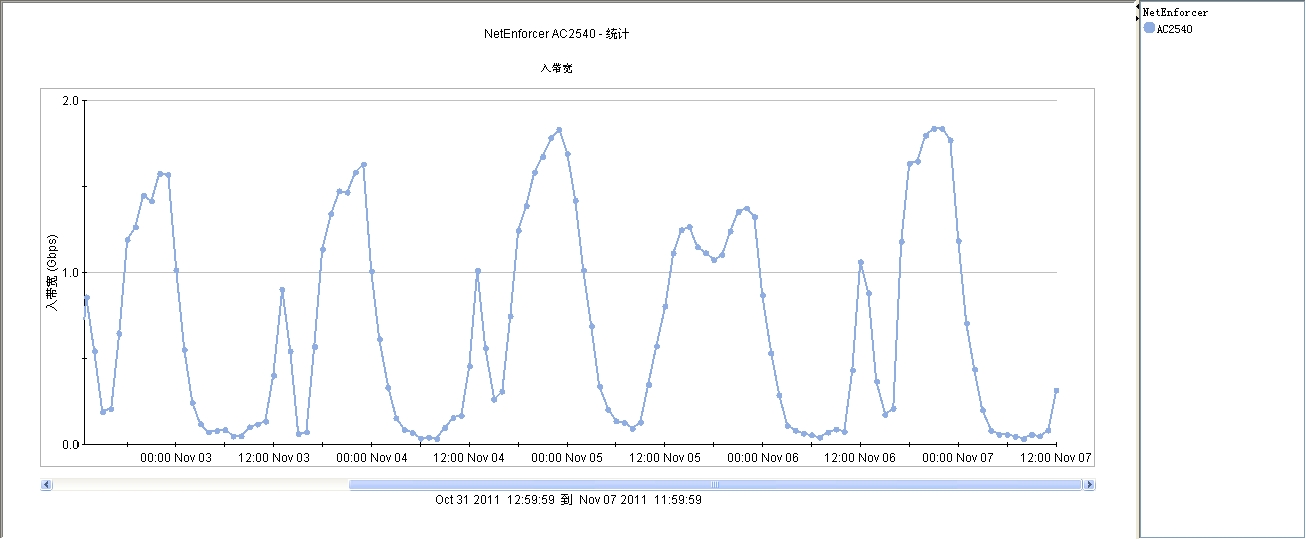Click the scrollbar right arrow button

point(1089,485)
